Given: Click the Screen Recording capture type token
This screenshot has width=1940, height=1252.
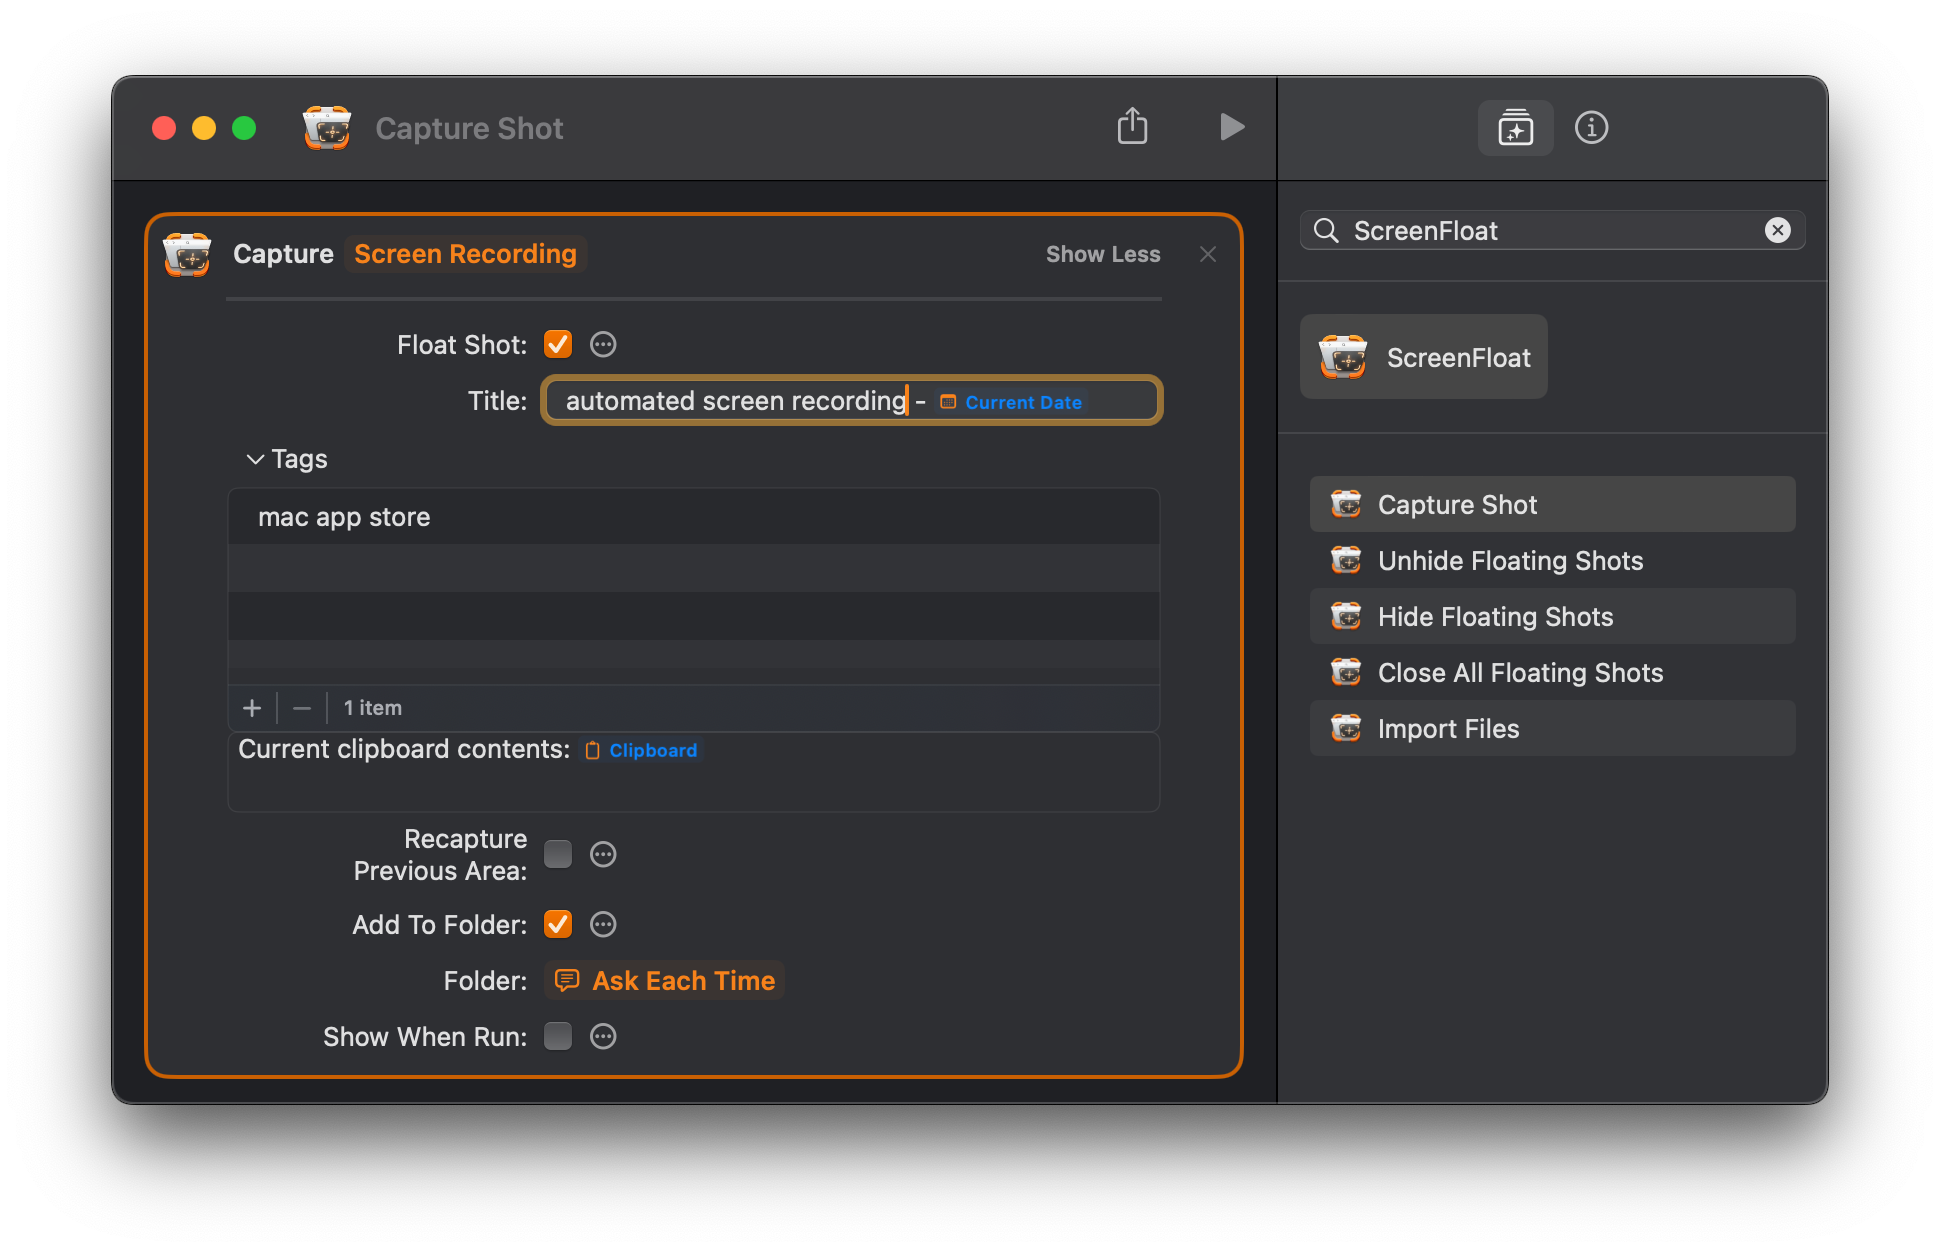Looking at the screenshot, I should pos(464,254).
